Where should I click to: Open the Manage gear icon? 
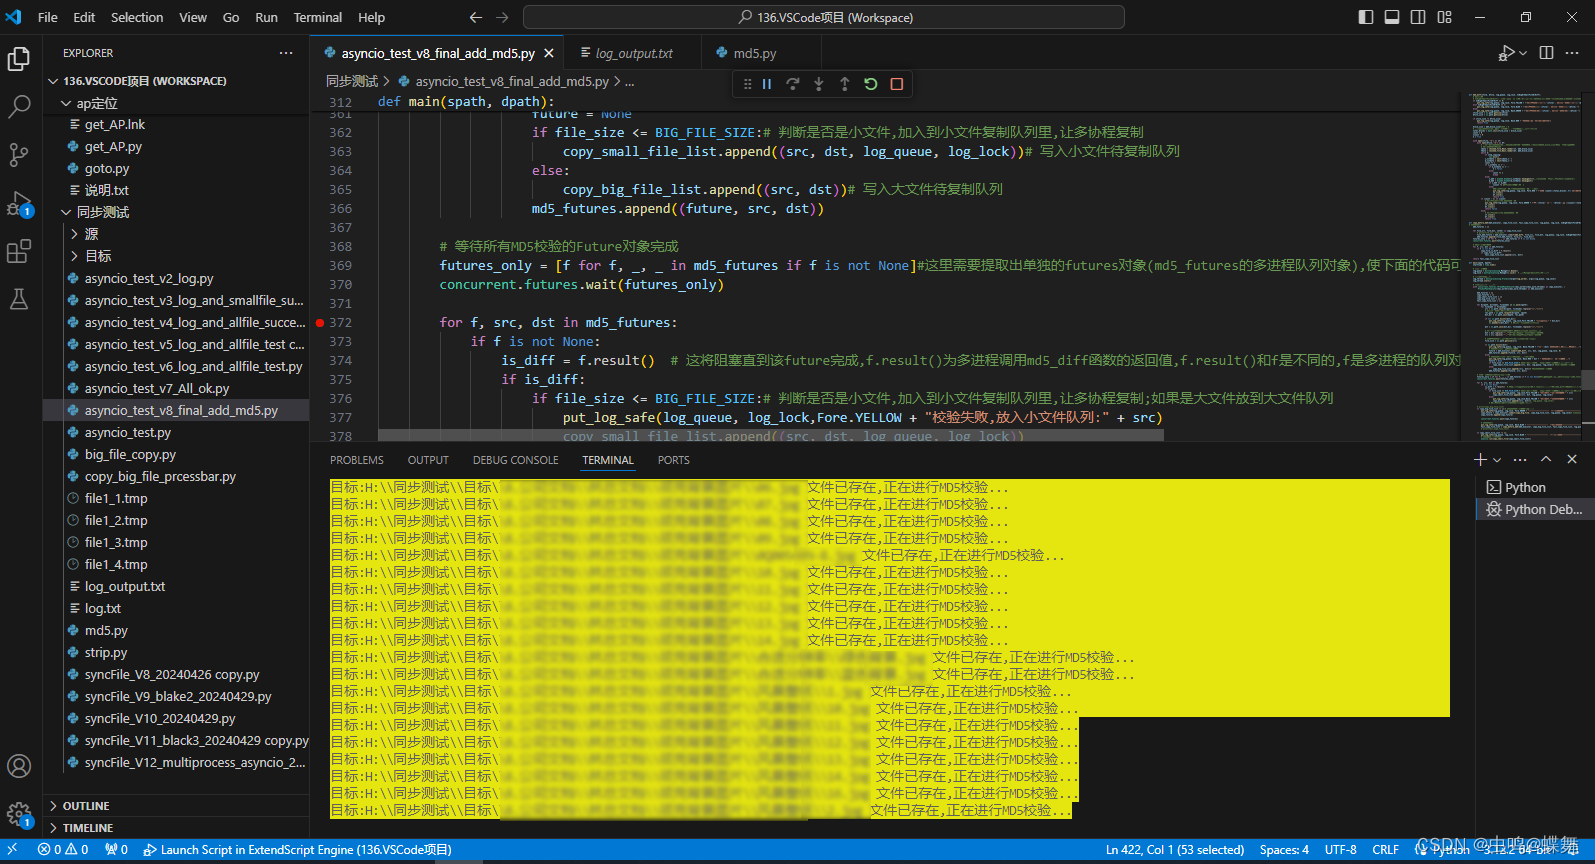(19, 814)
